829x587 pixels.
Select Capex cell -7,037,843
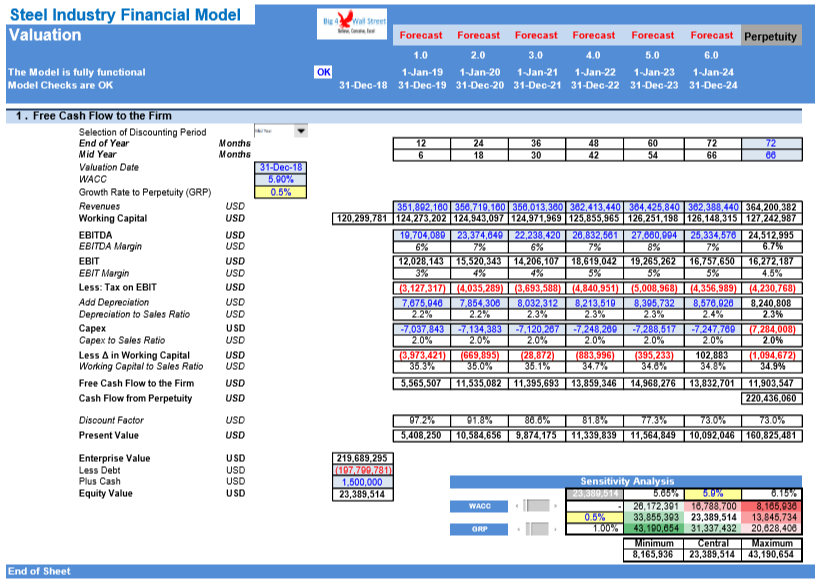(422, 329)
